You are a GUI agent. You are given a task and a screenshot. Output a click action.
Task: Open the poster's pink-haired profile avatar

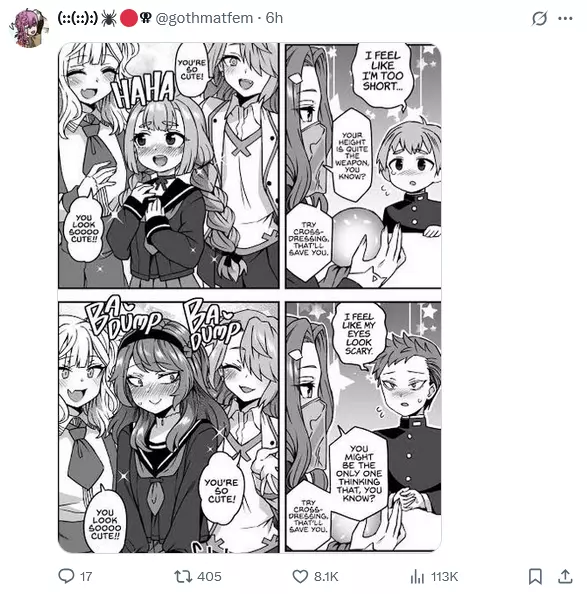point(29,28)
